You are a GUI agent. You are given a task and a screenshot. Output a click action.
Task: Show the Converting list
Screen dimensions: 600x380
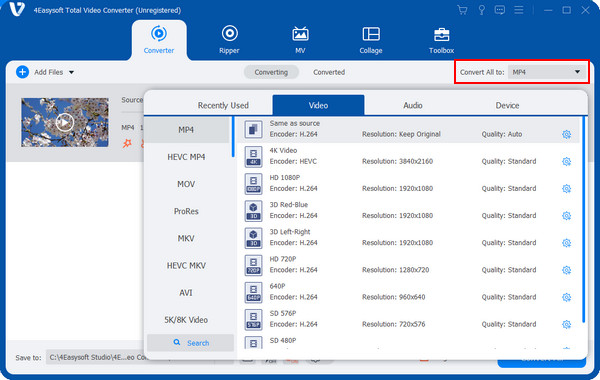(271, 72)
